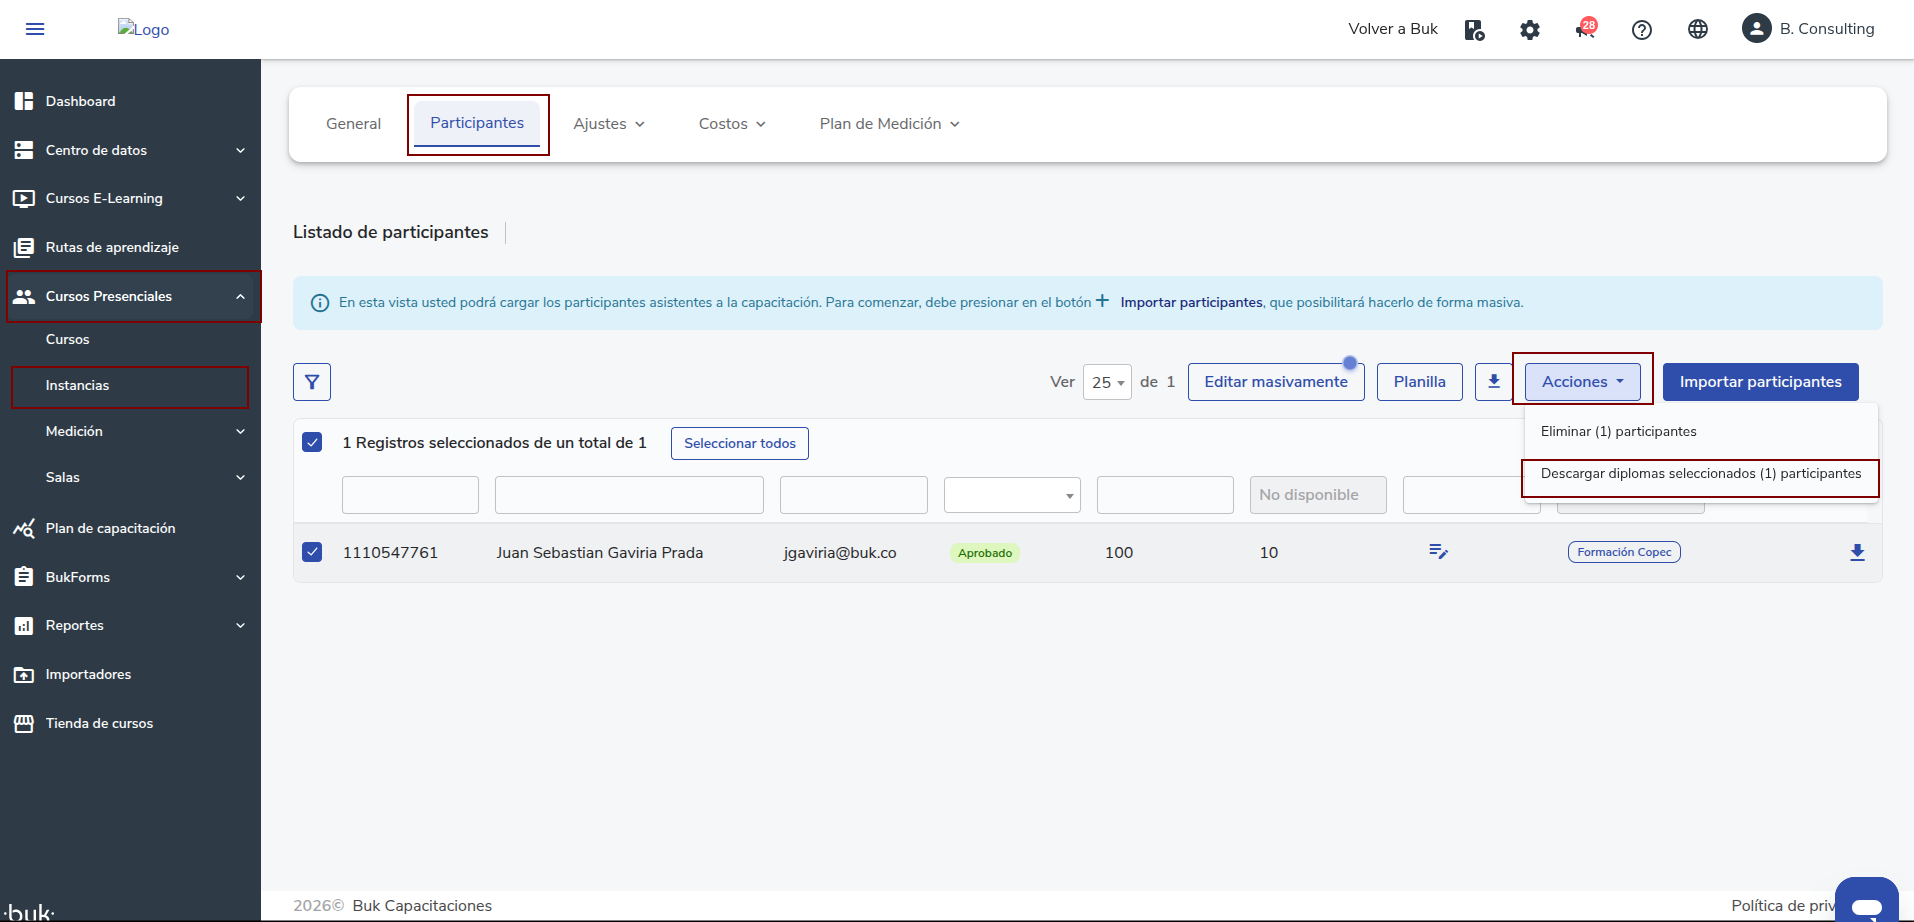Image resolution: width=1914 pixels, height=922 pixels.
Task: Click Juan Sebastian Gaviria Prada name
Action: pos(600,553)
